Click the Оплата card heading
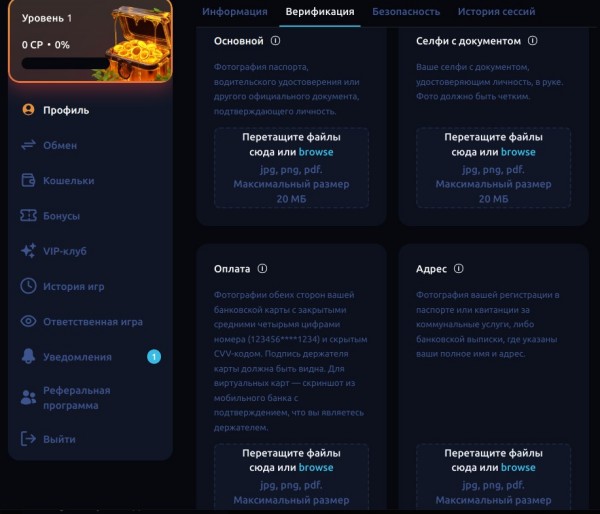 point(232,269)
